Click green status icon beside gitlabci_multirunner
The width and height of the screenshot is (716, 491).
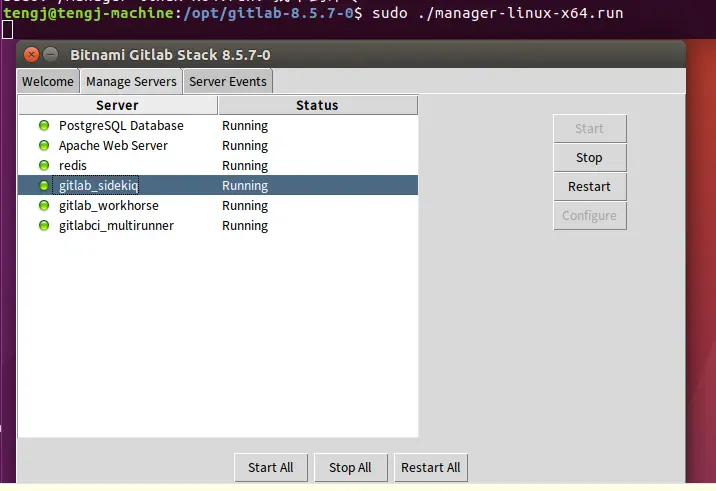pyautogui.click(x=44, y=225)
